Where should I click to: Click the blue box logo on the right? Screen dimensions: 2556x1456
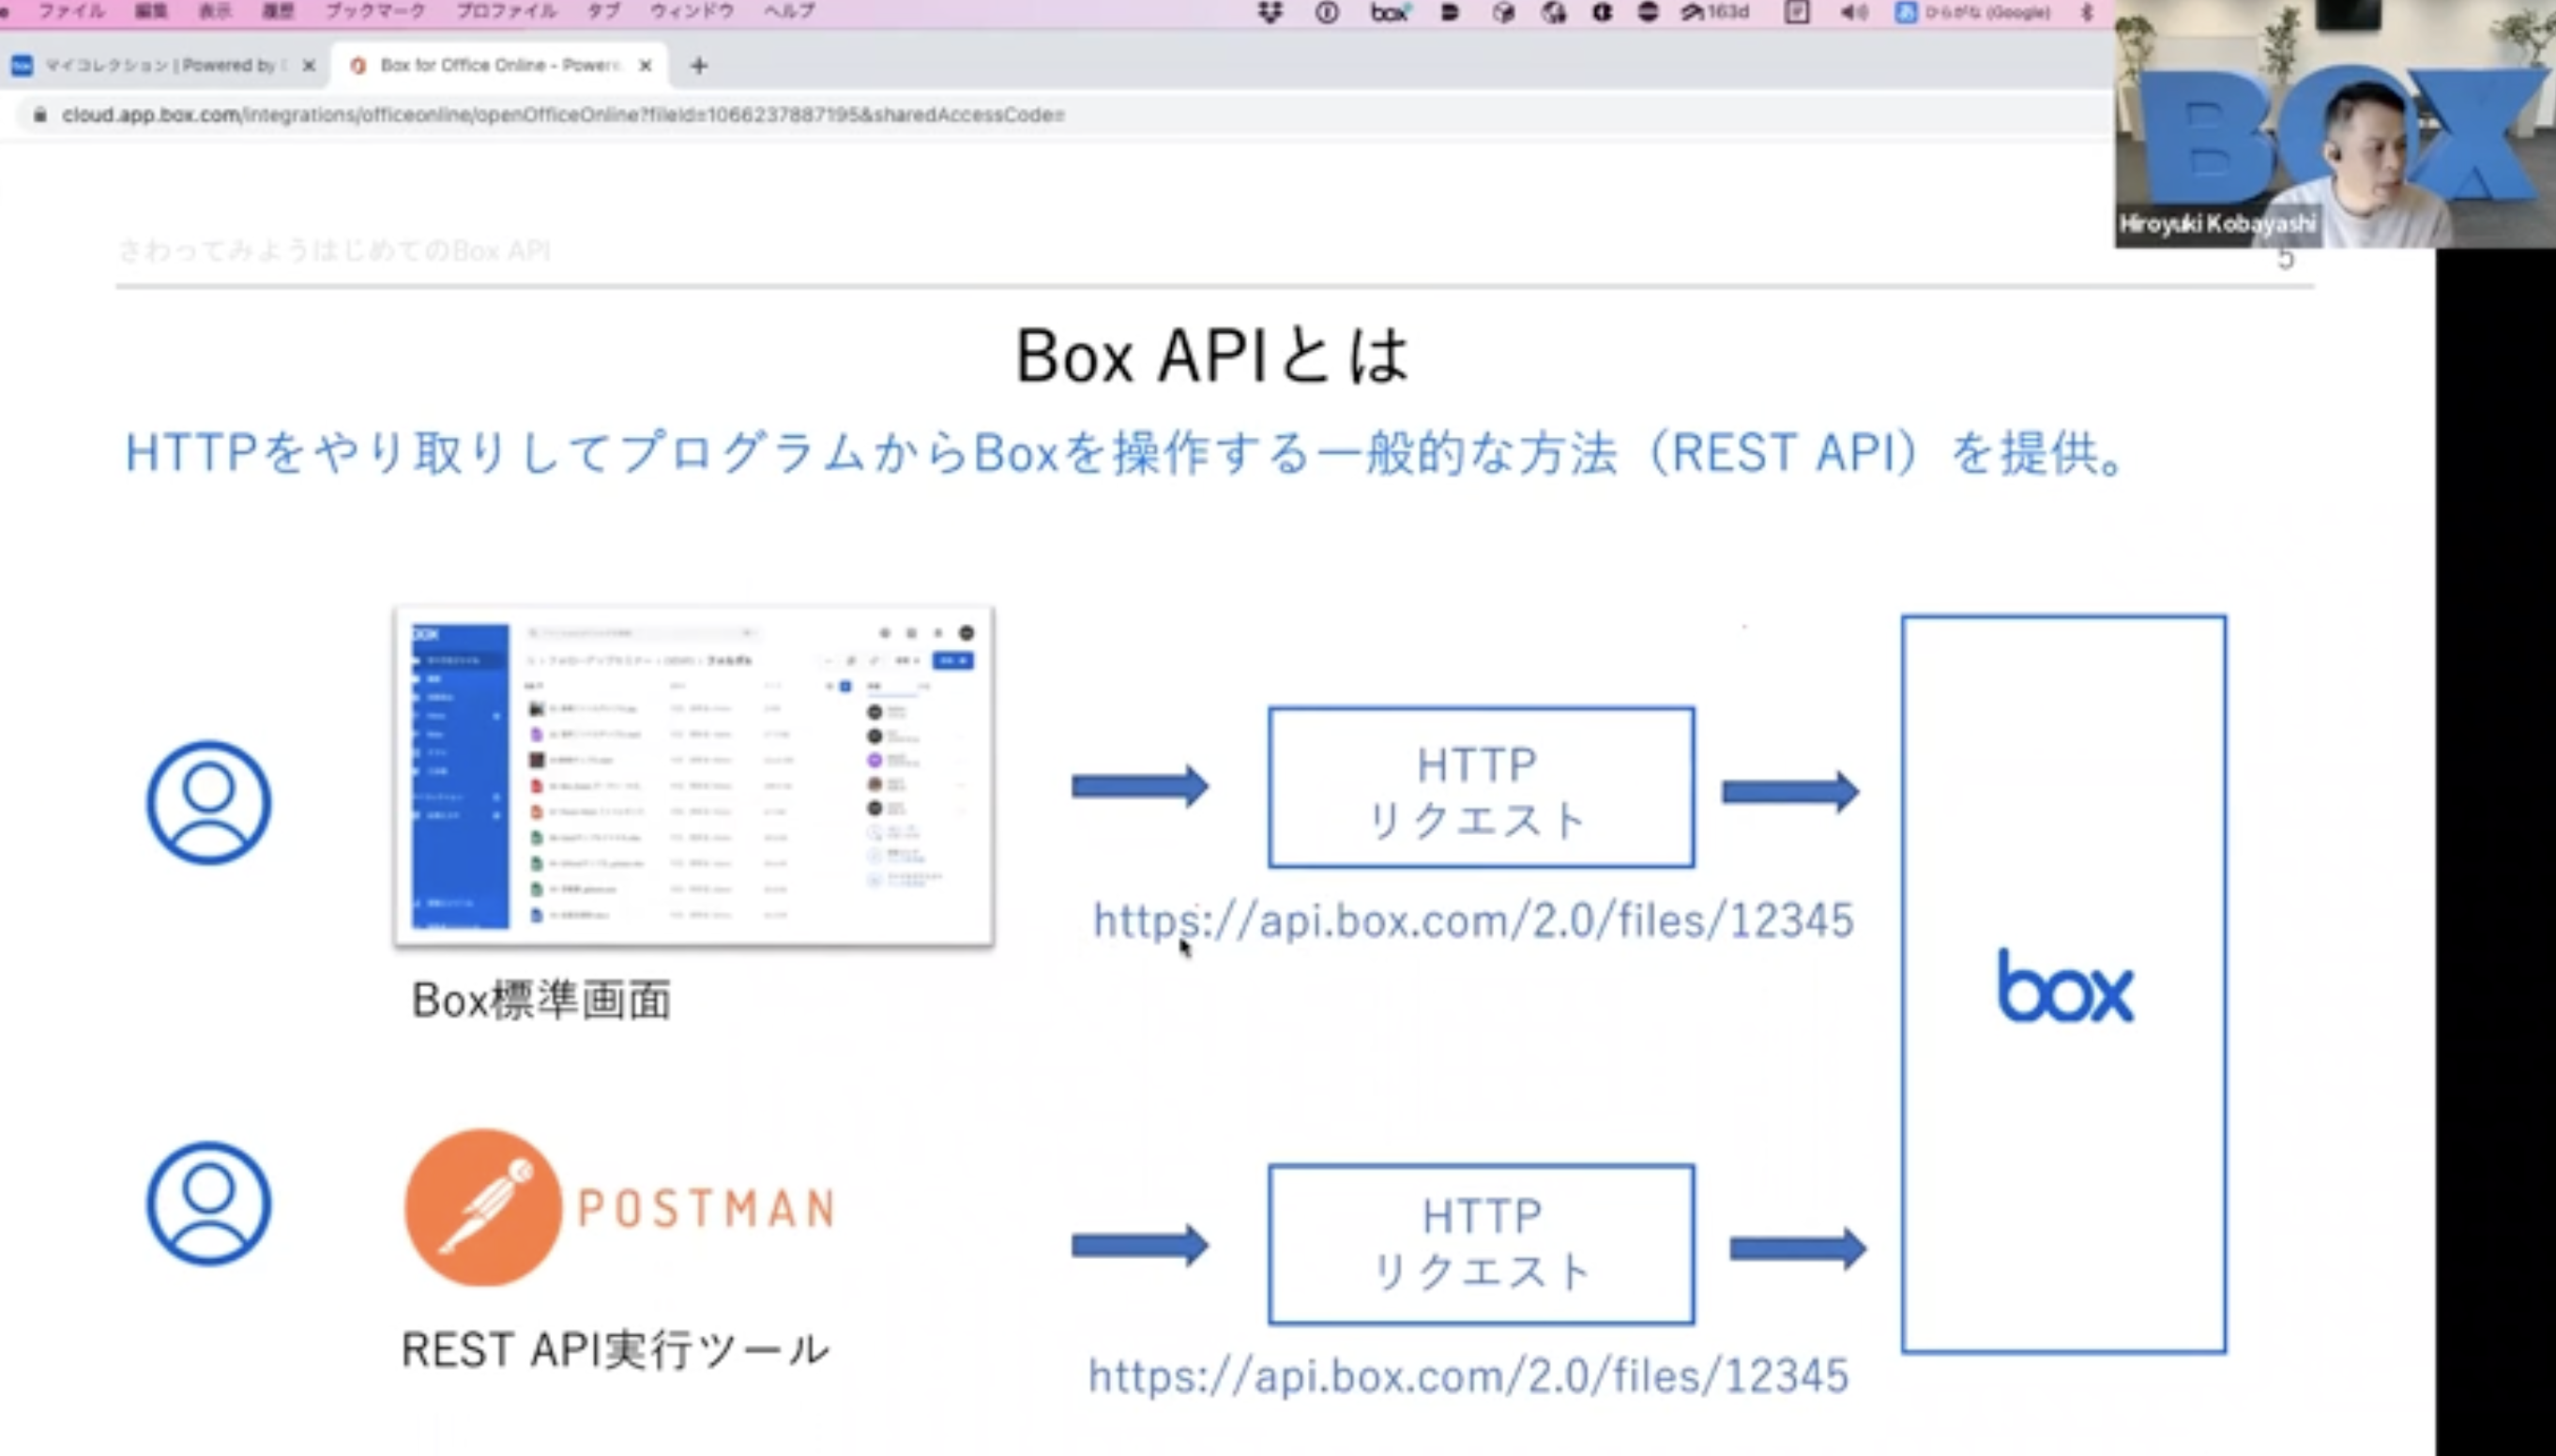pos(2066,987)
